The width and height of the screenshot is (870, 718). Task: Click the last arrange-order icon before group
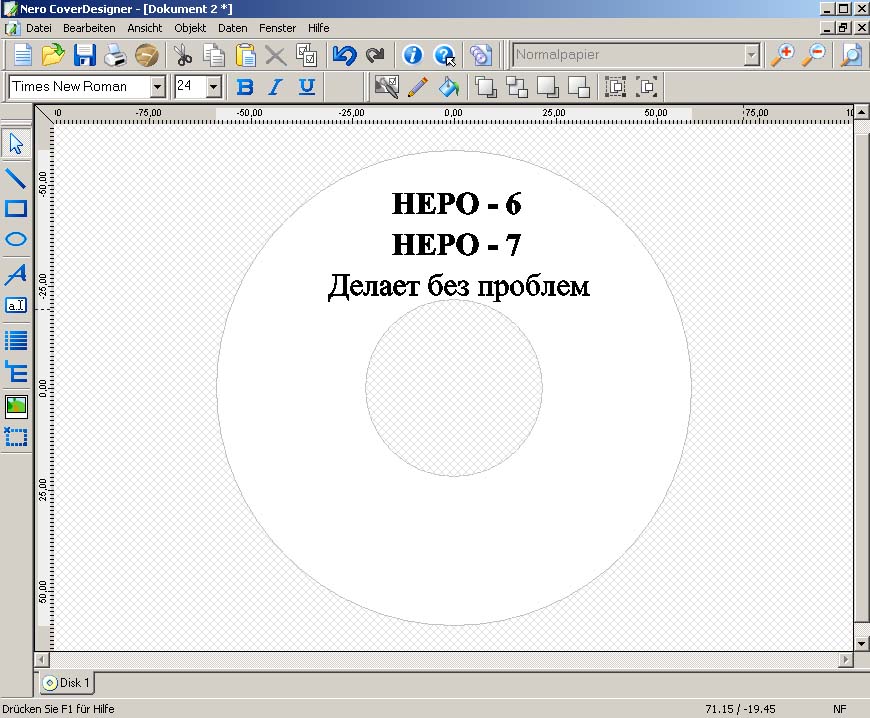click(x=579, y=87)
